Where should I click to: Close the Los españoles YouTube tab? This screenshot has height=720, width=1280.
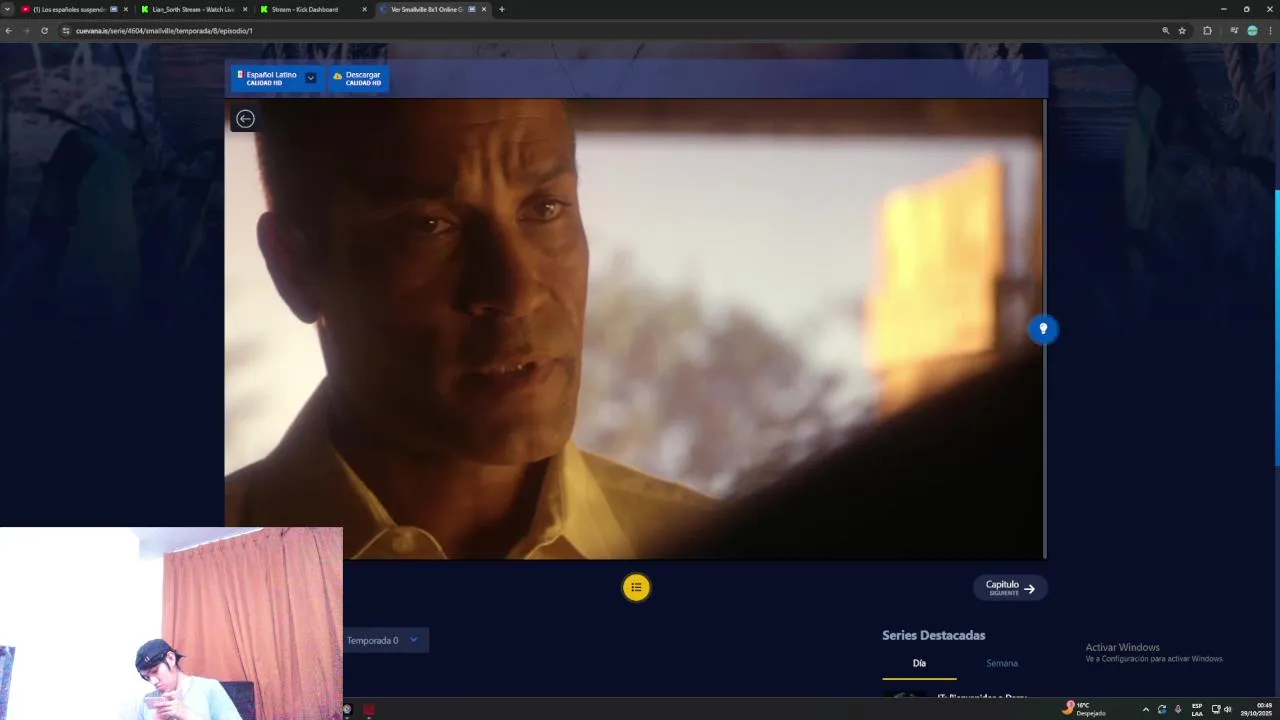click(125, 9)
